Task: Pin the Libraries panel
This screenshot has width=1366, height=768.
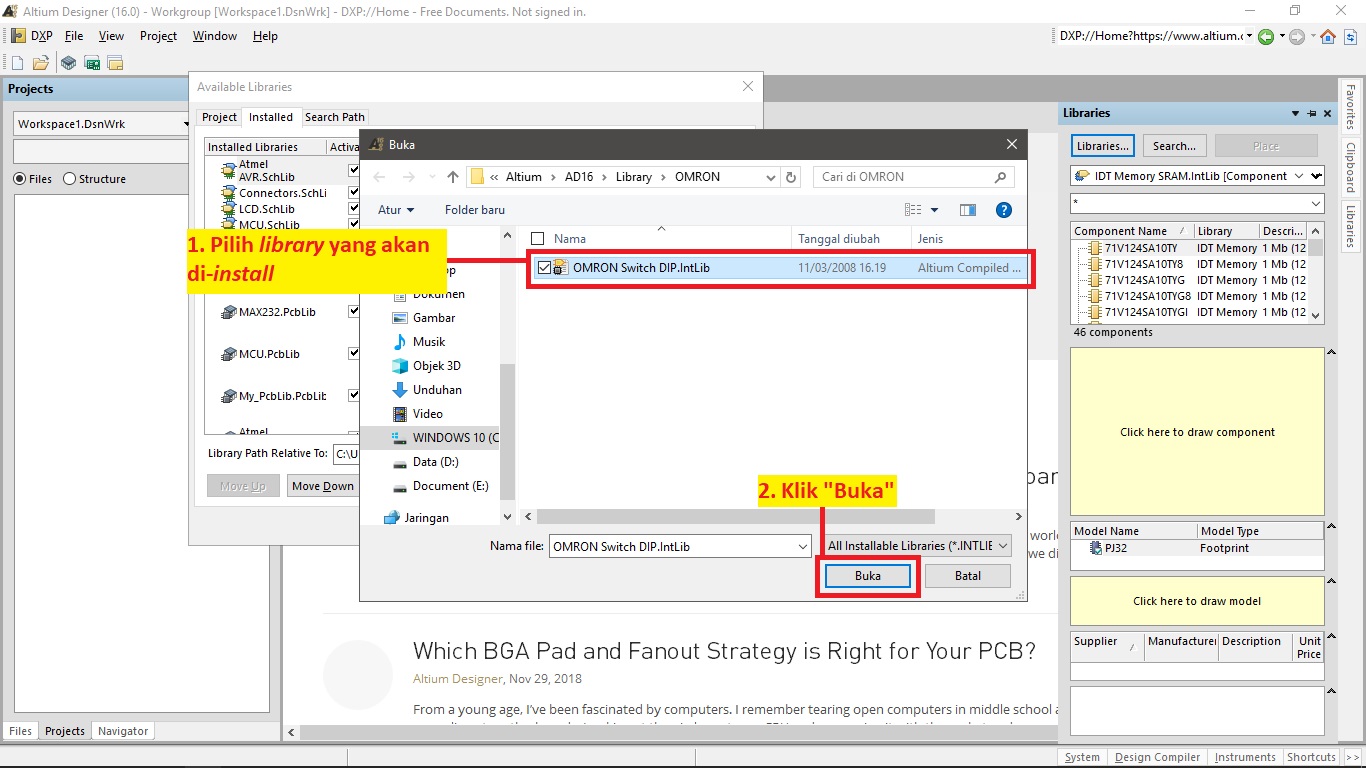Action: coord(1311,113)
